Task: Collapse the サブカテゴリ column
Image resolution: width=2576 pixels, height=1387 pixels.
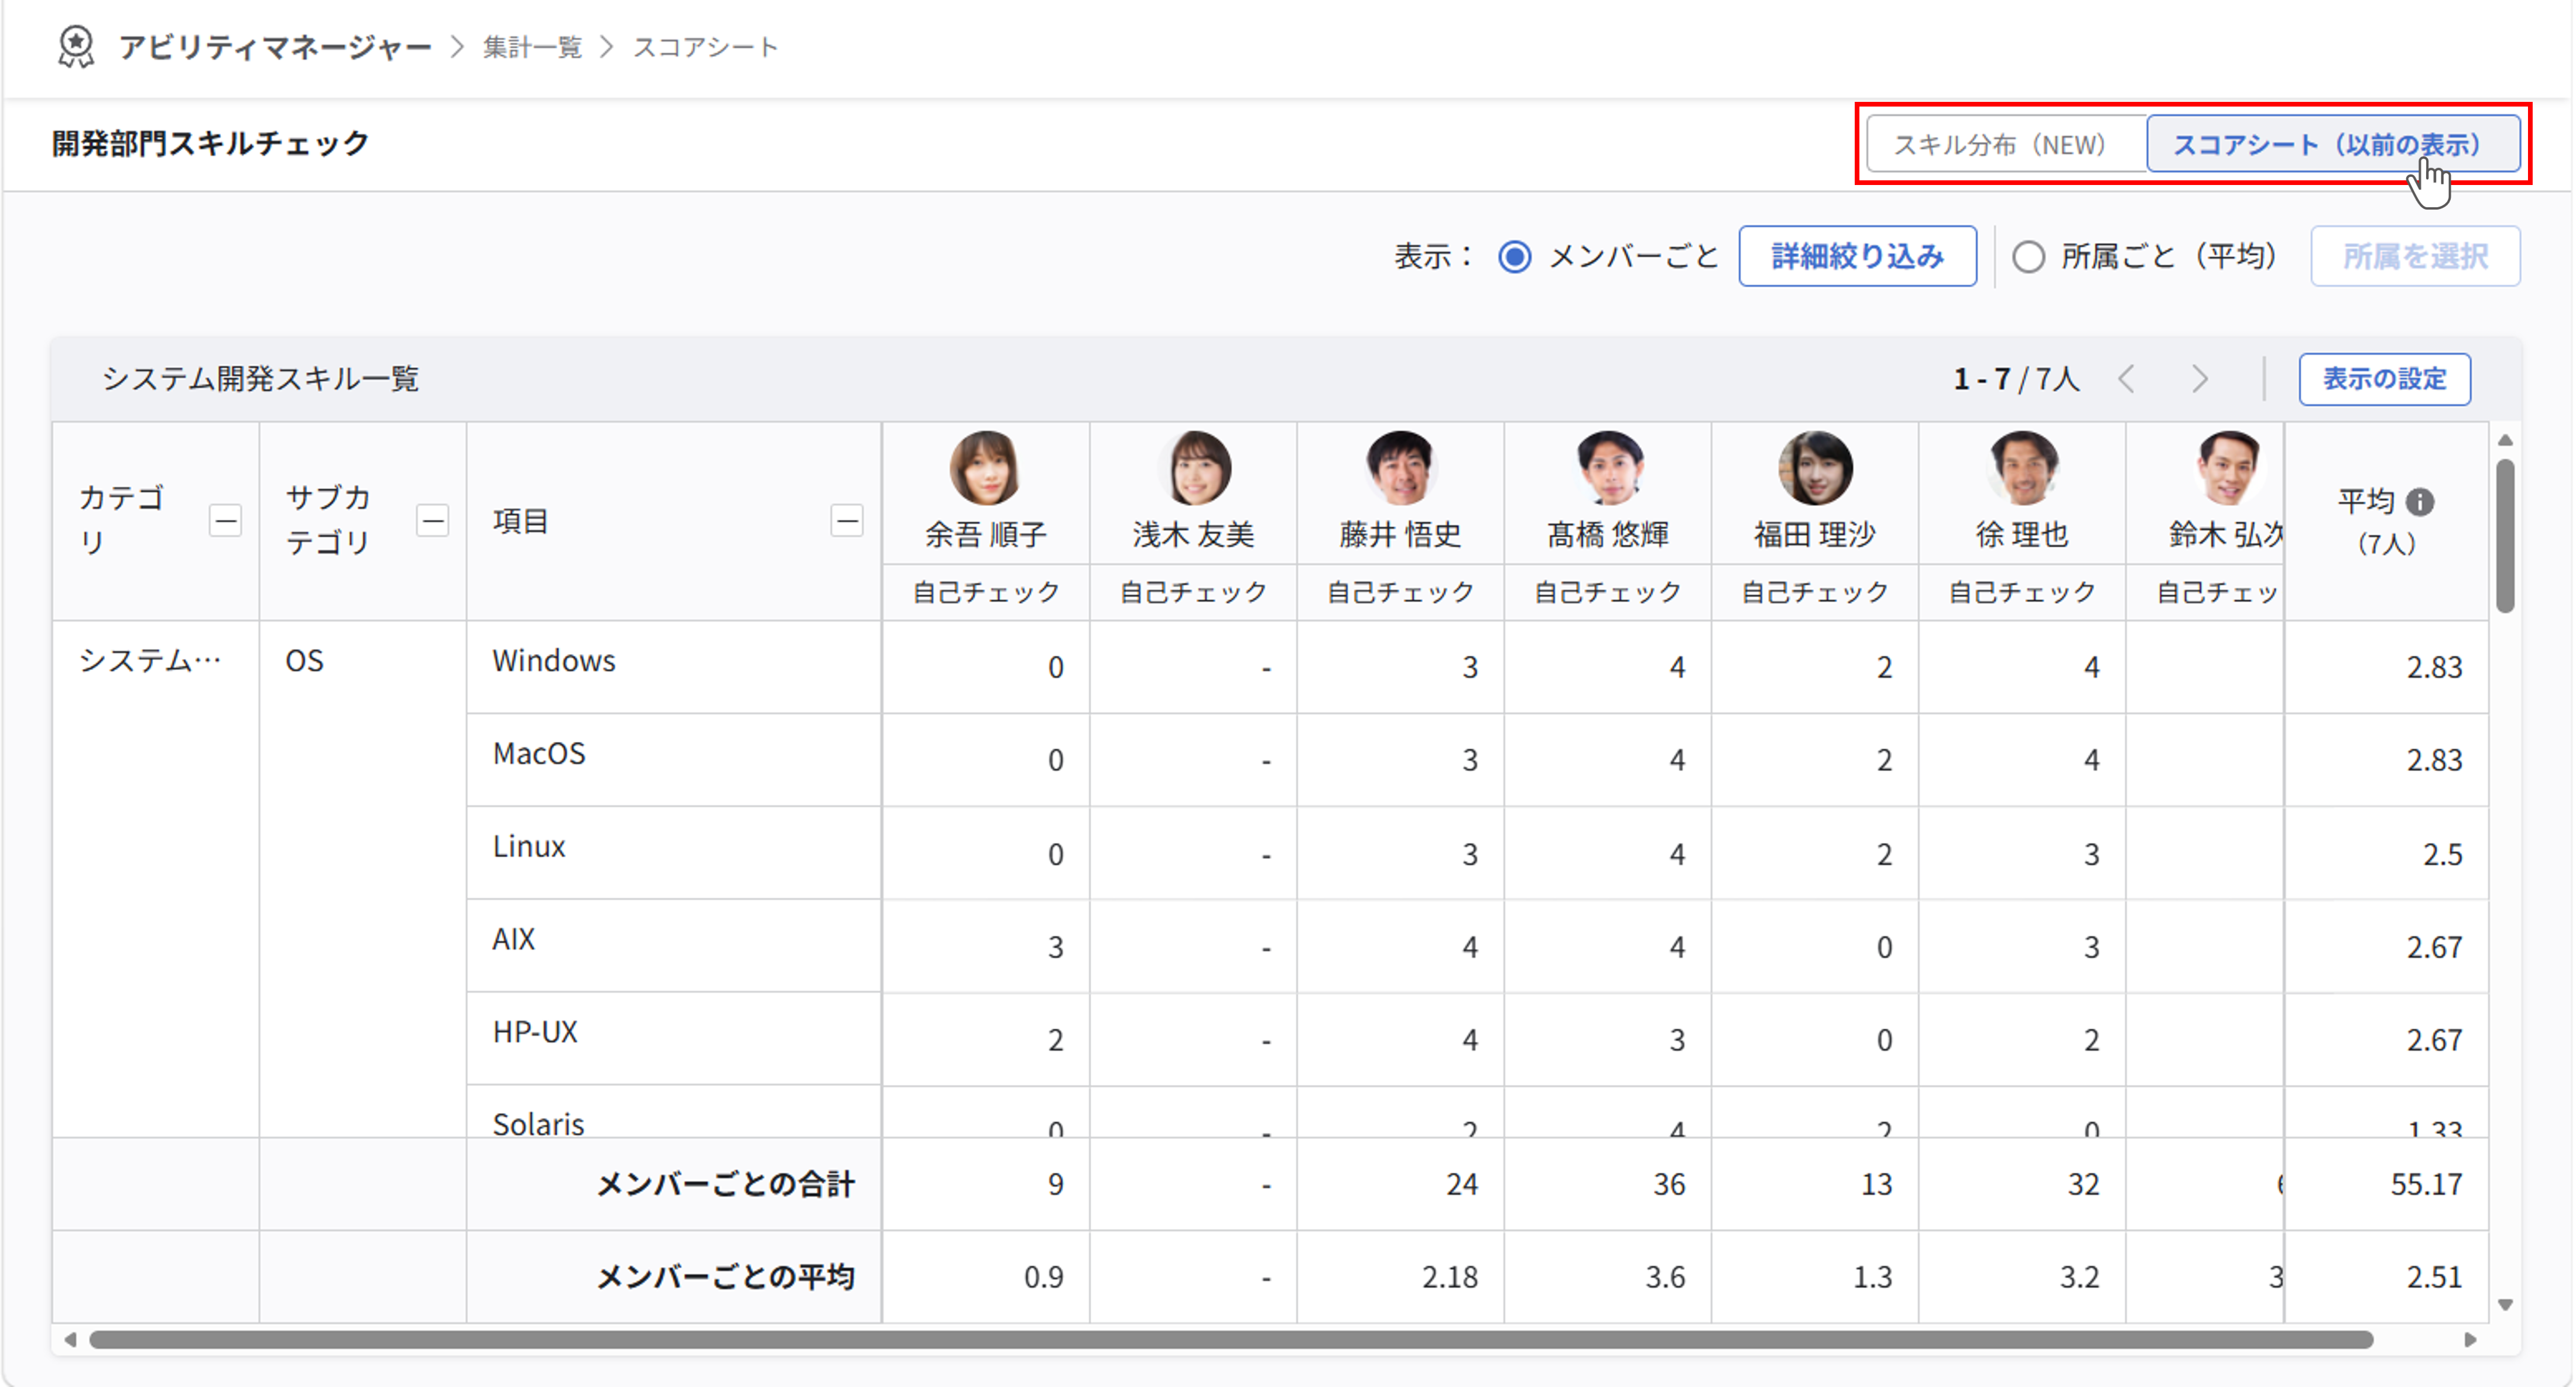Action: coord(433,521)
